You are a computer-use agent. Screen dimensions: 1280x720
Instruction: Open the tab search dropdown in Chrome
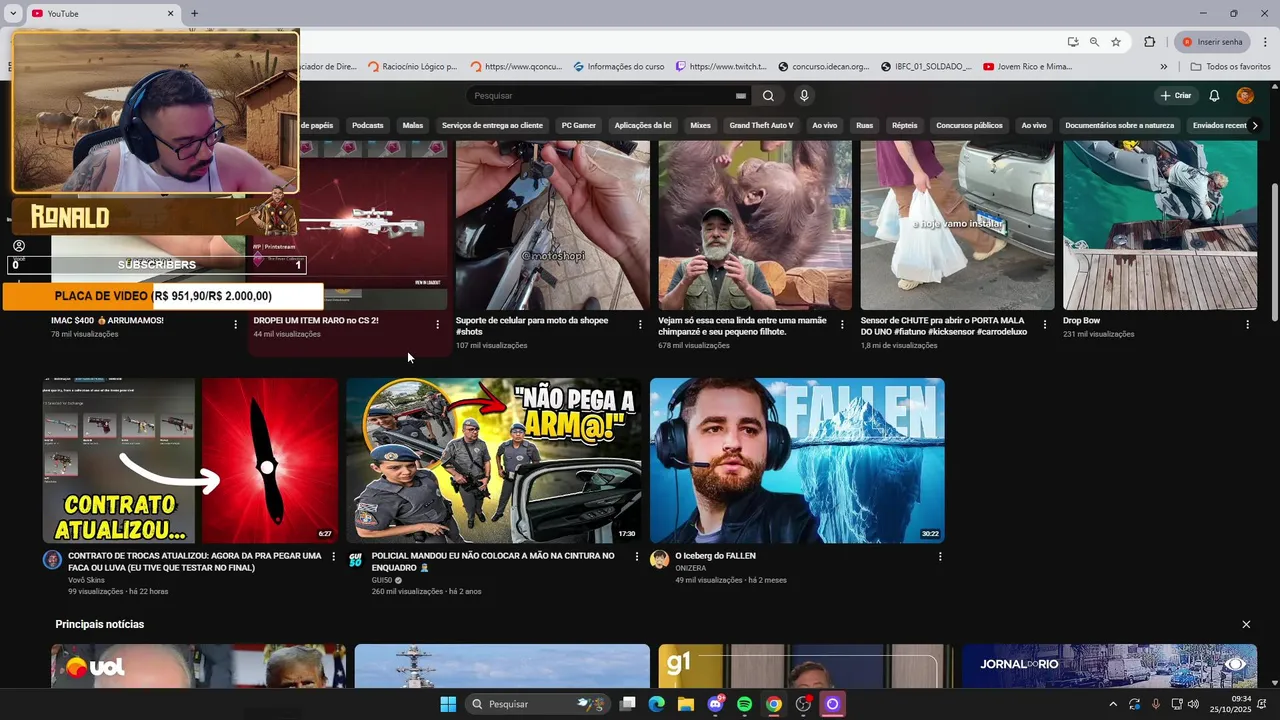(13, 13)
